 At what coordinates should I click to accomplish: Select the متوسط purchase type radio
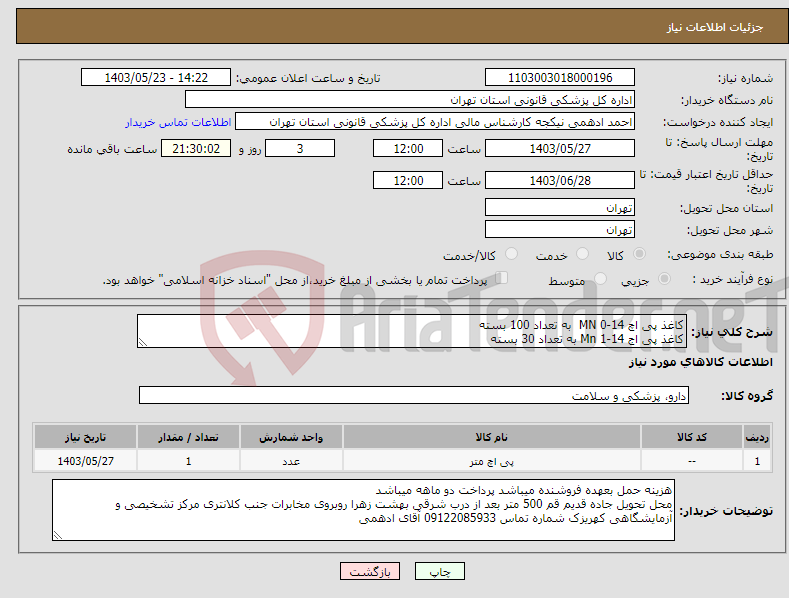click(600, 278)
